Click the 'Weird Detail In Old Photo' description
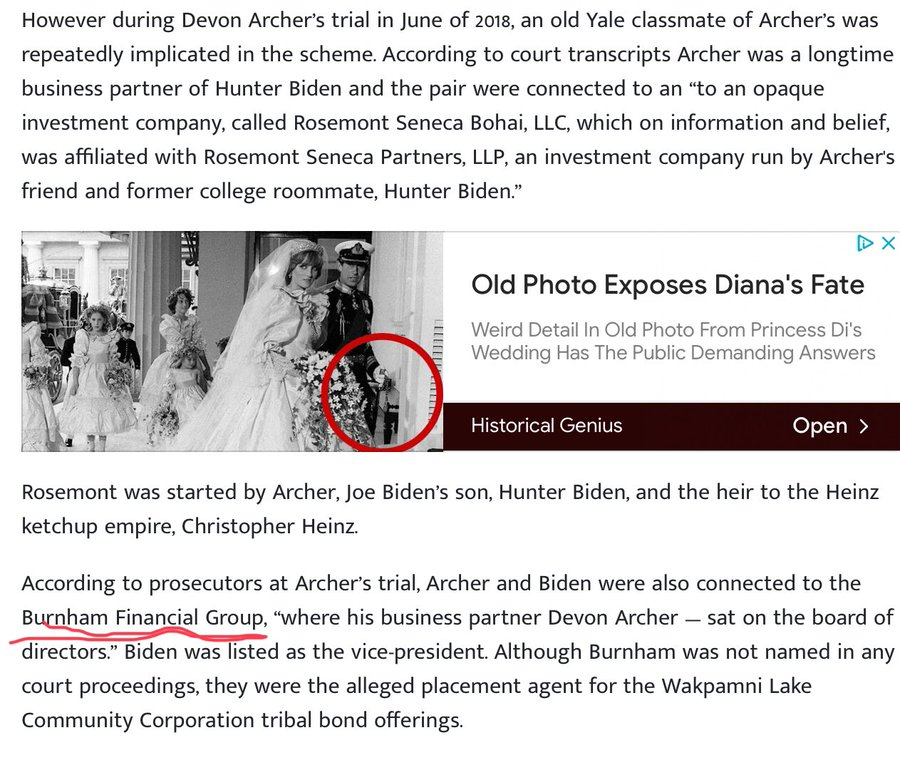 pyautogui.click(x=673, y=341)
